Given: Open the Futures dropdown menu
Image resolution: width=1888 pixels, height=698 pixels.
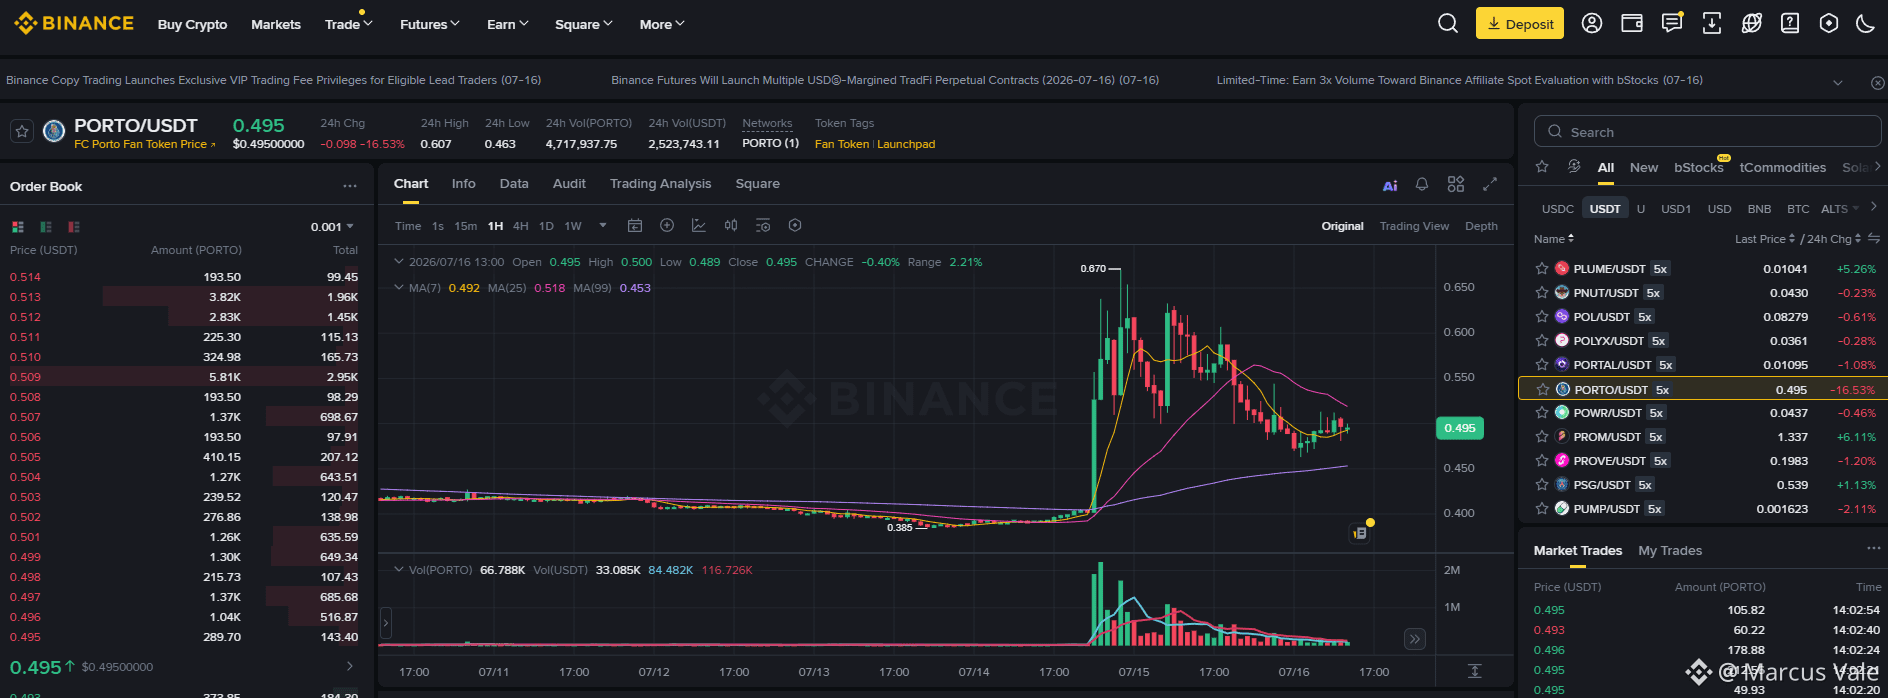Looking at the screenshot, I should pyautogui.click(x=430, y=24).
